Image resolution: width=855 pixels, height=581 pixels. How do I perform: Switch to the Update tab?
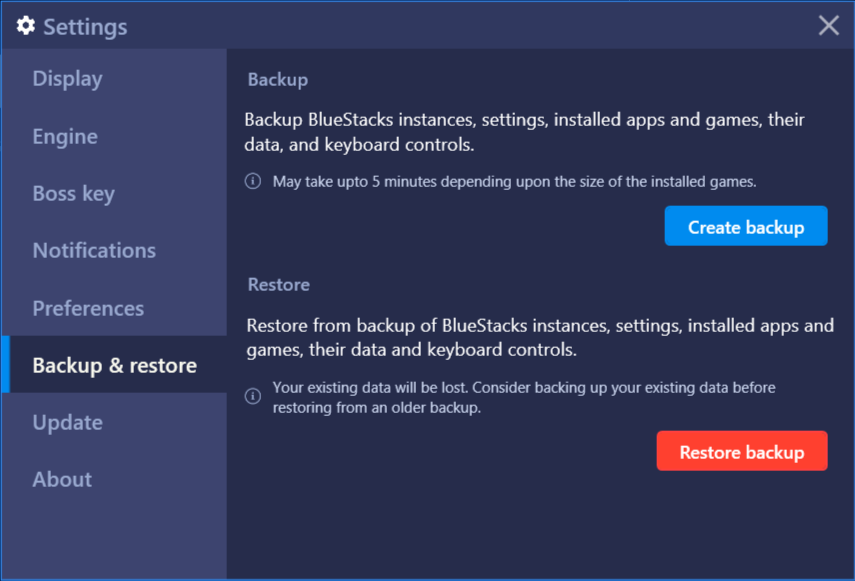(x=114, y=422)
